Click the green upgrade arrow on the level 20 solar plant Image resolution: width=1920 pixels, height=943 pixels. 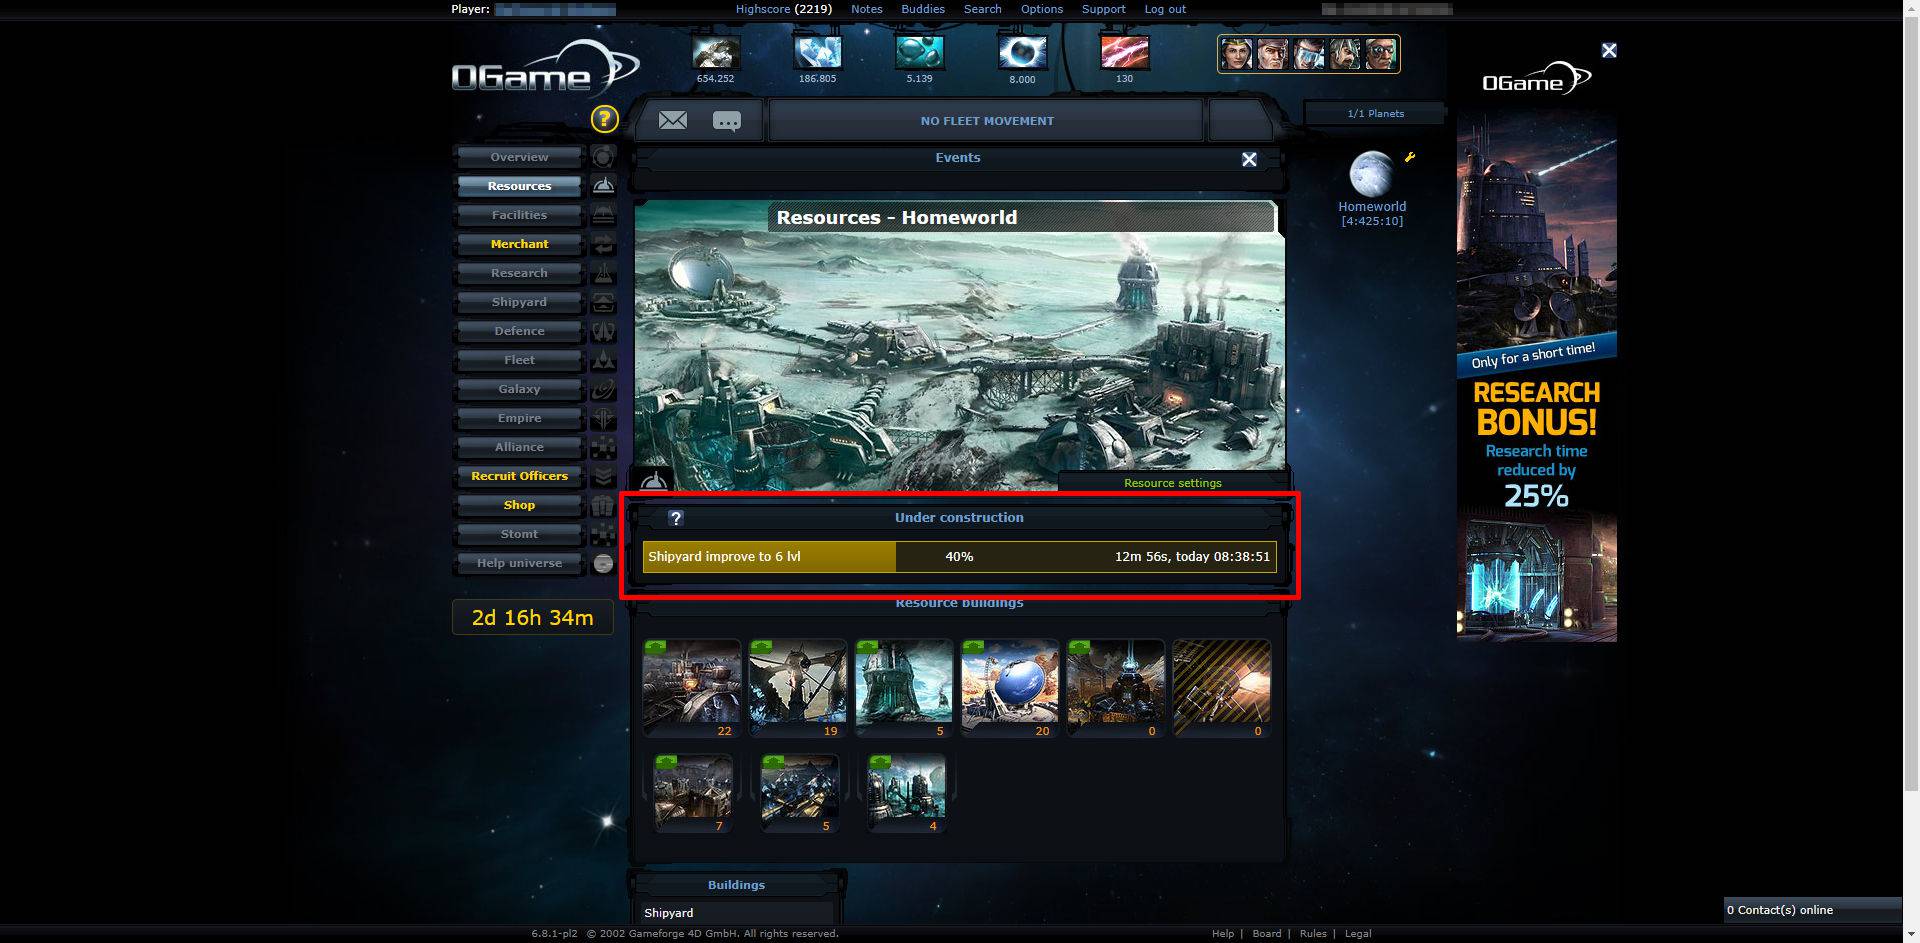[973, 647]
